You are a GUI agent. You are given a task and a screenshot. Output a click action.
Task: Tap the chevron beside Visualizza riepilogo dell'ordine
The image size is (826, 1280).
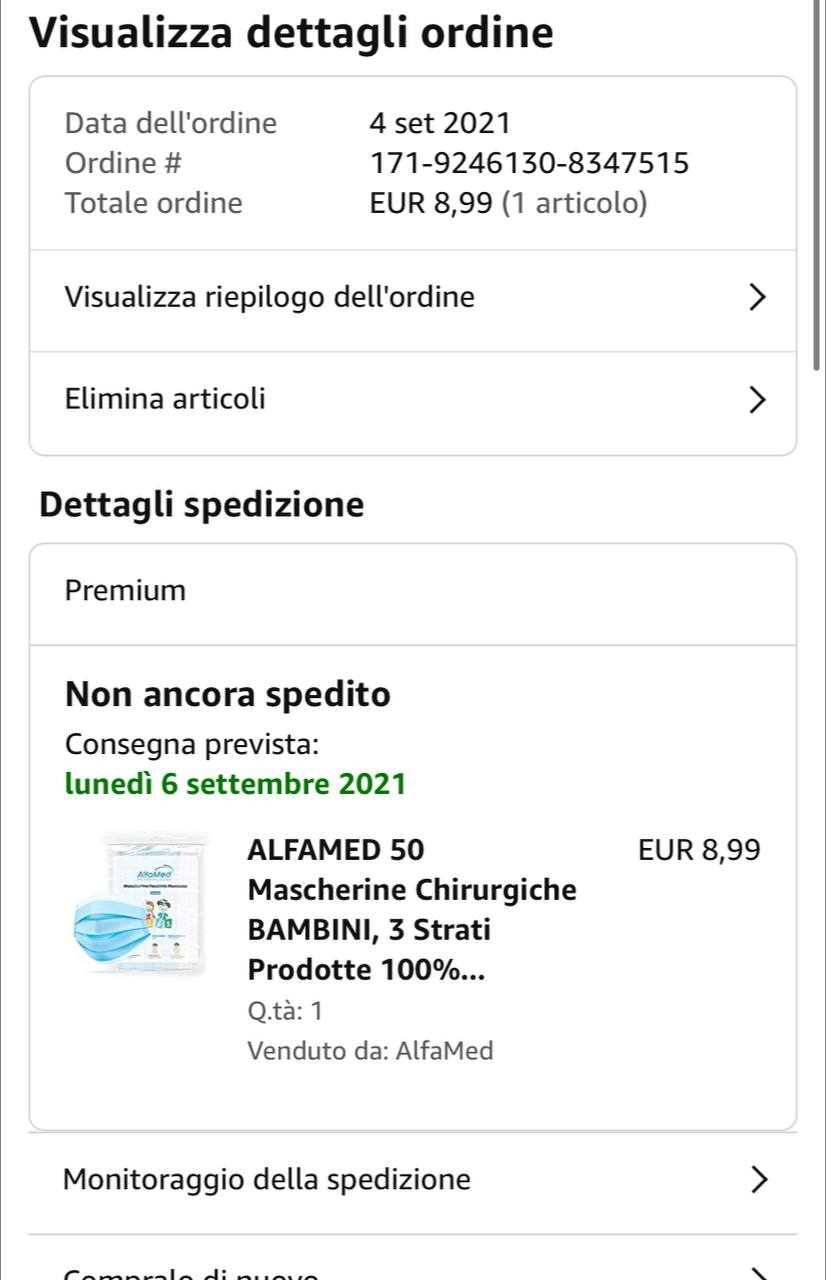coord(757,297)
